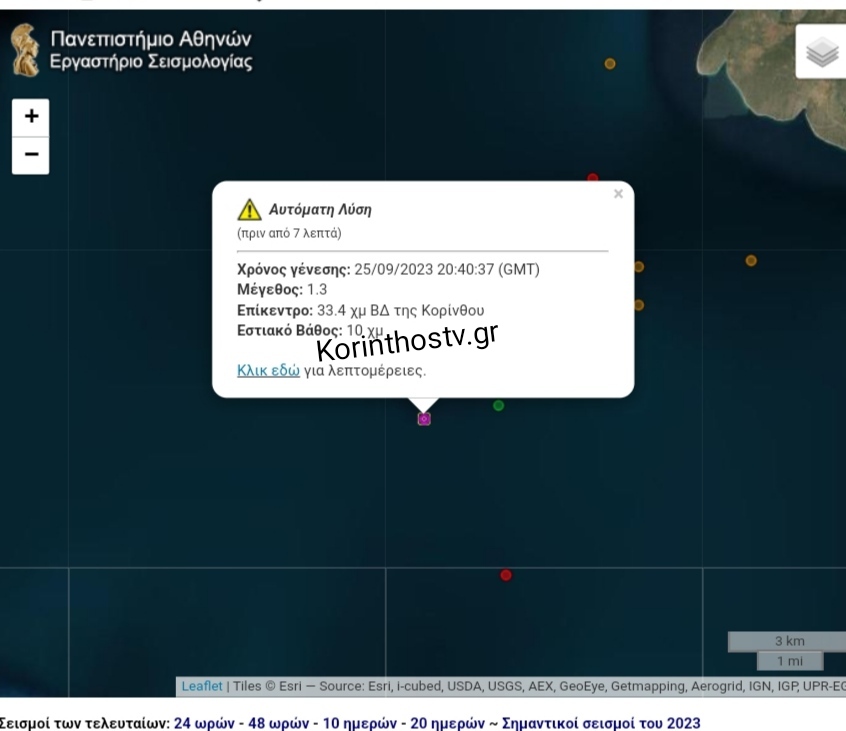Viewport: 846px width, 731px height.
Task: Open Σημαντικοί σεισμοί του 2023
Action: point(600,722)
